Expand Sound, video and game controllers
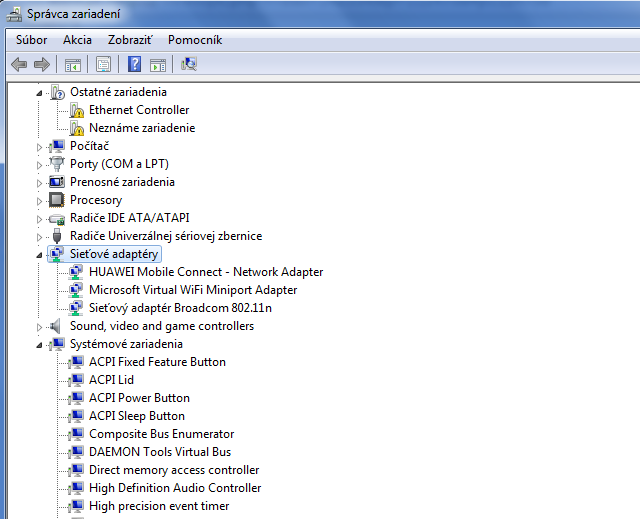This screenshot has width=640, height=519. tap(41, 327)
